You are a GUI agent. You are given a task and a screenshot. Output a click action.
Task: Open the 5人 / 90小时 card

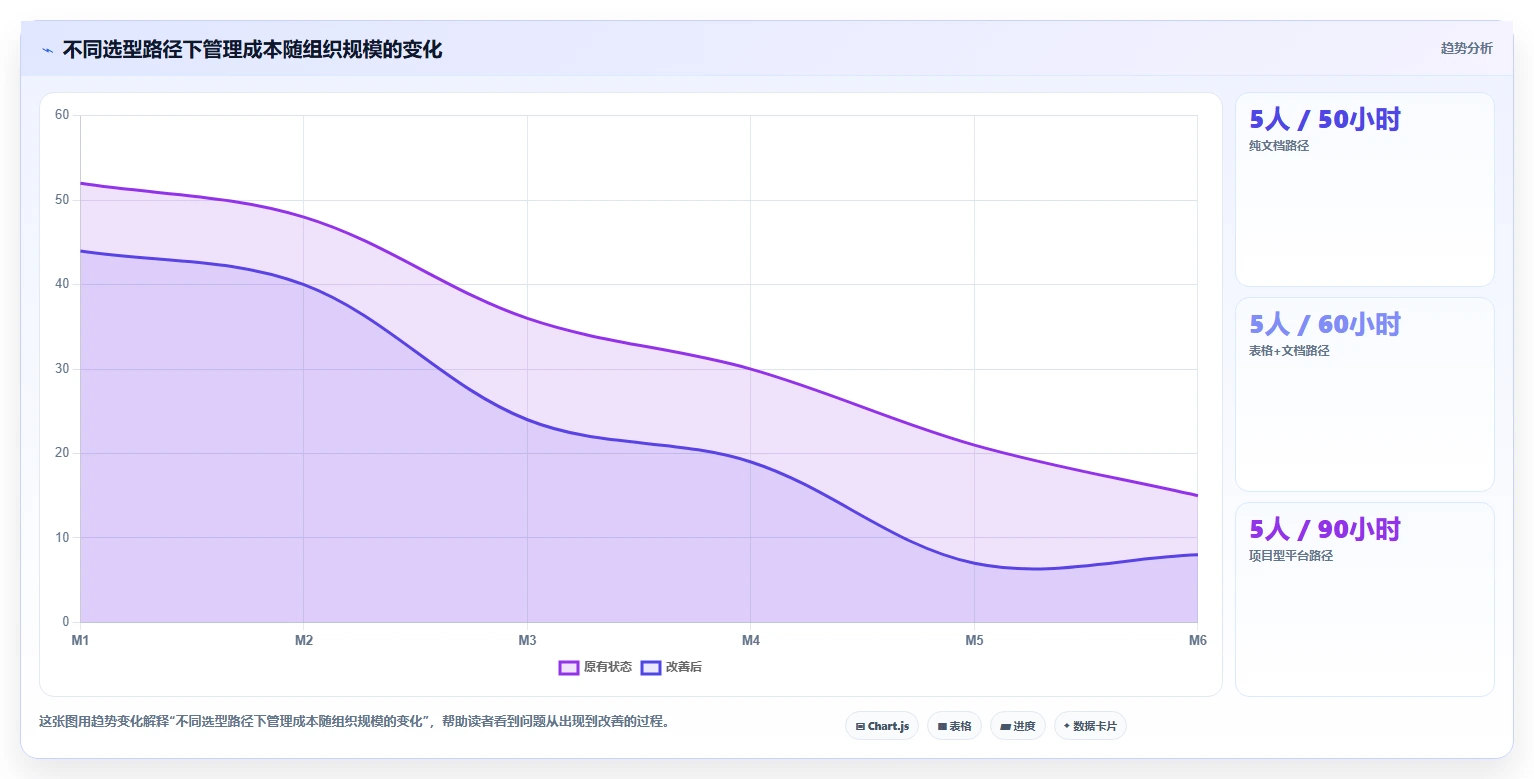pyautogui.click(x=1365, y=599)
